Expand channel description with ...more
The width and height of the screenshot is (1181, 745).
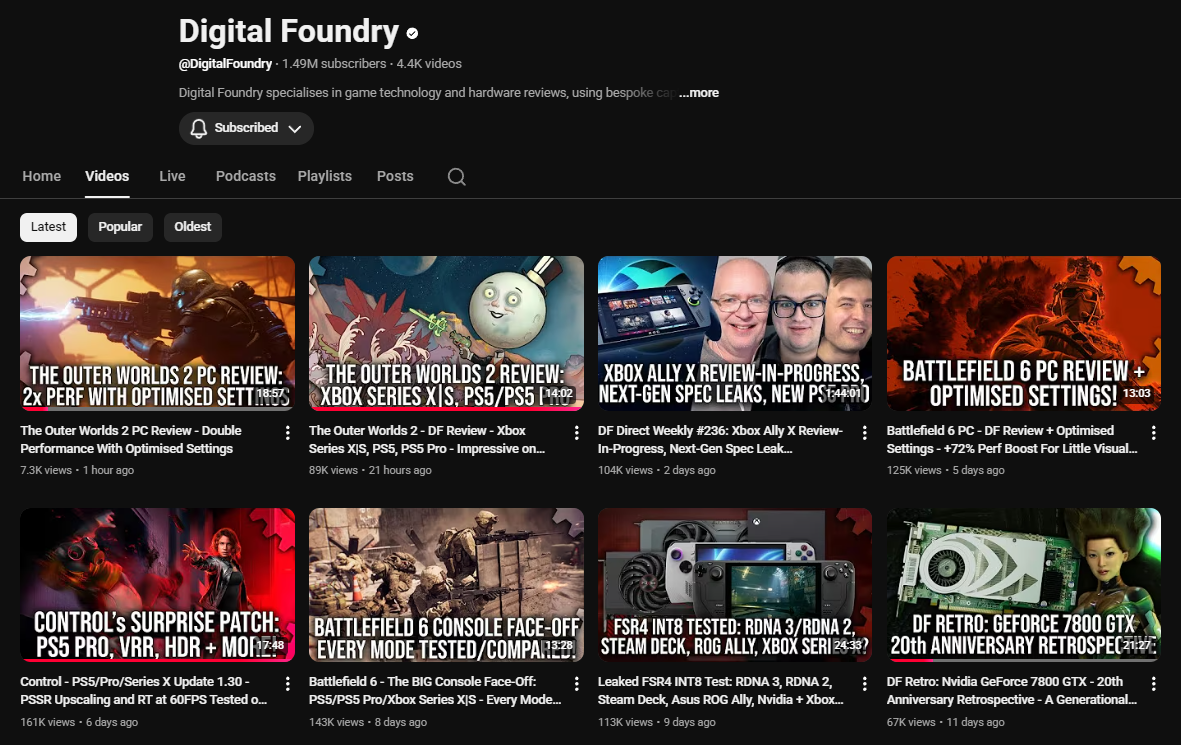coord(699,93)
